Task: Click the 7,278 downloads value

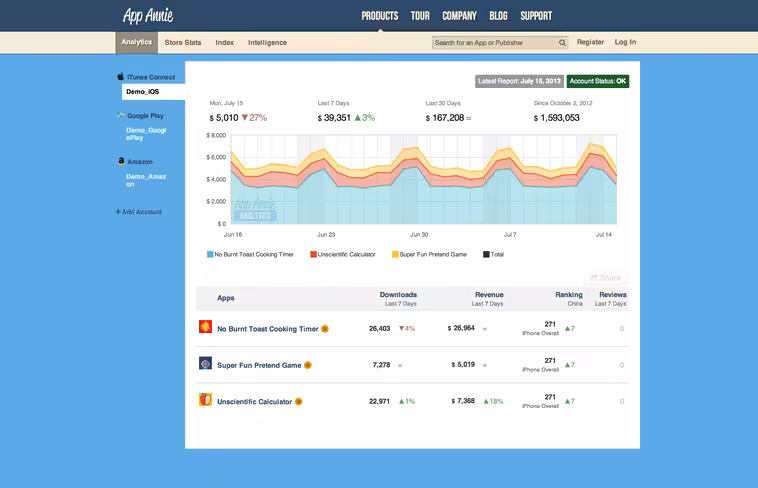Action: (381, 365)
